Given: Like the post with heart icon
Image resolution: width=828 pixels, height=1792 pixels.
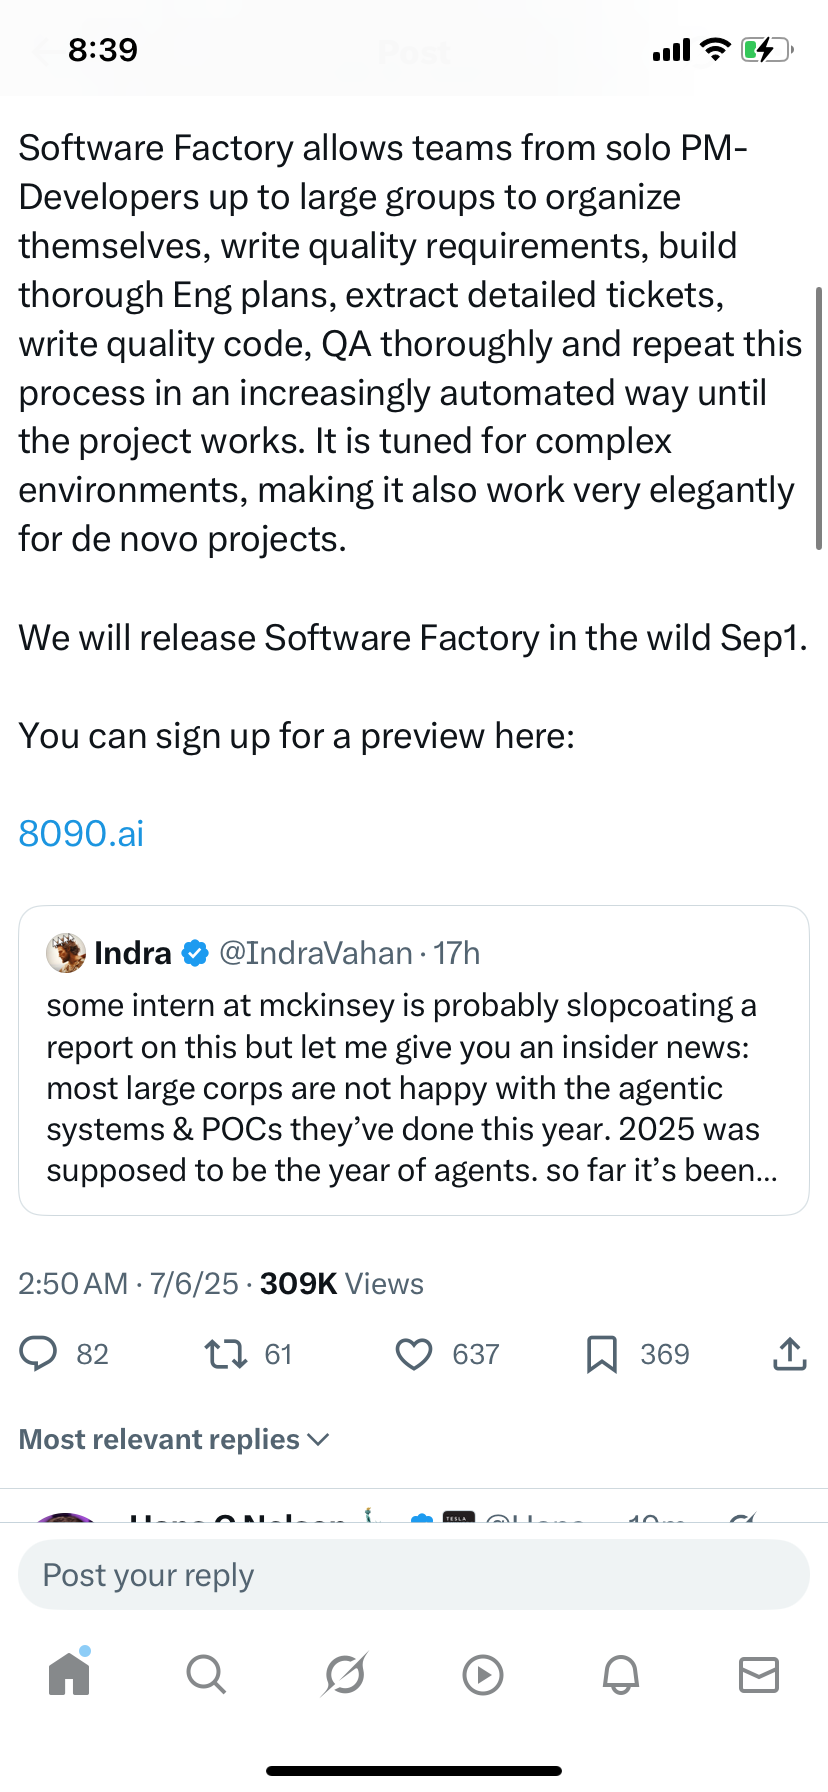Looking at the screenshot, I should click(413, 1354).
